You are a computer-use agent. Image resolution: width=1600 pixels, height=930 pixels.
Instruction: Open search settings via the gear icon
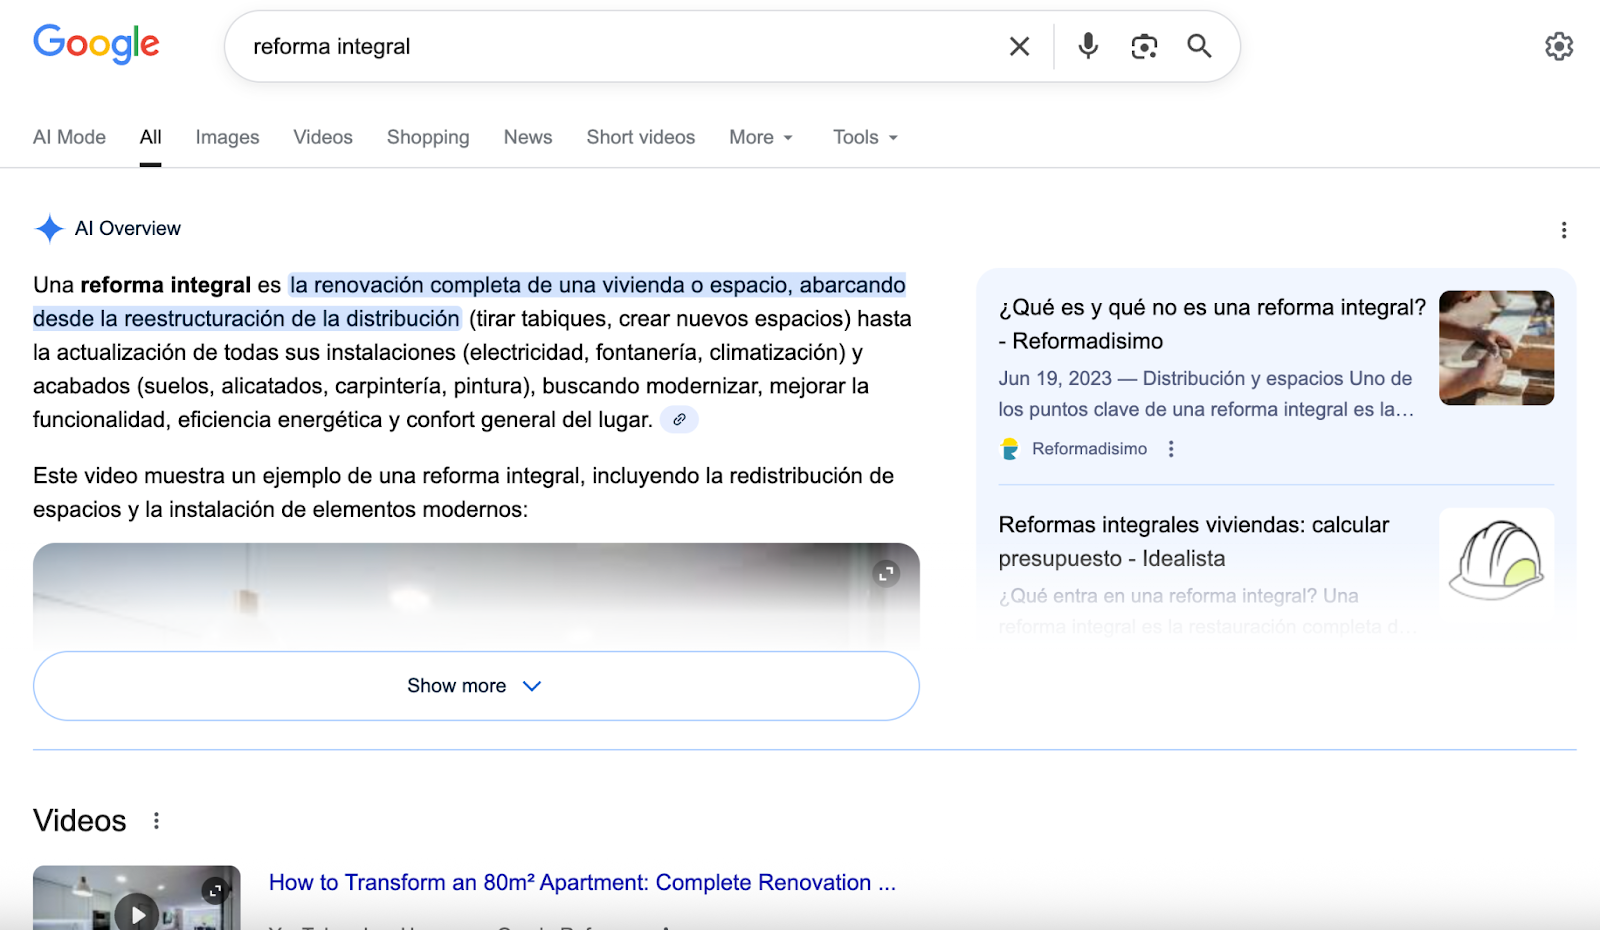[x=1557, y=46]
